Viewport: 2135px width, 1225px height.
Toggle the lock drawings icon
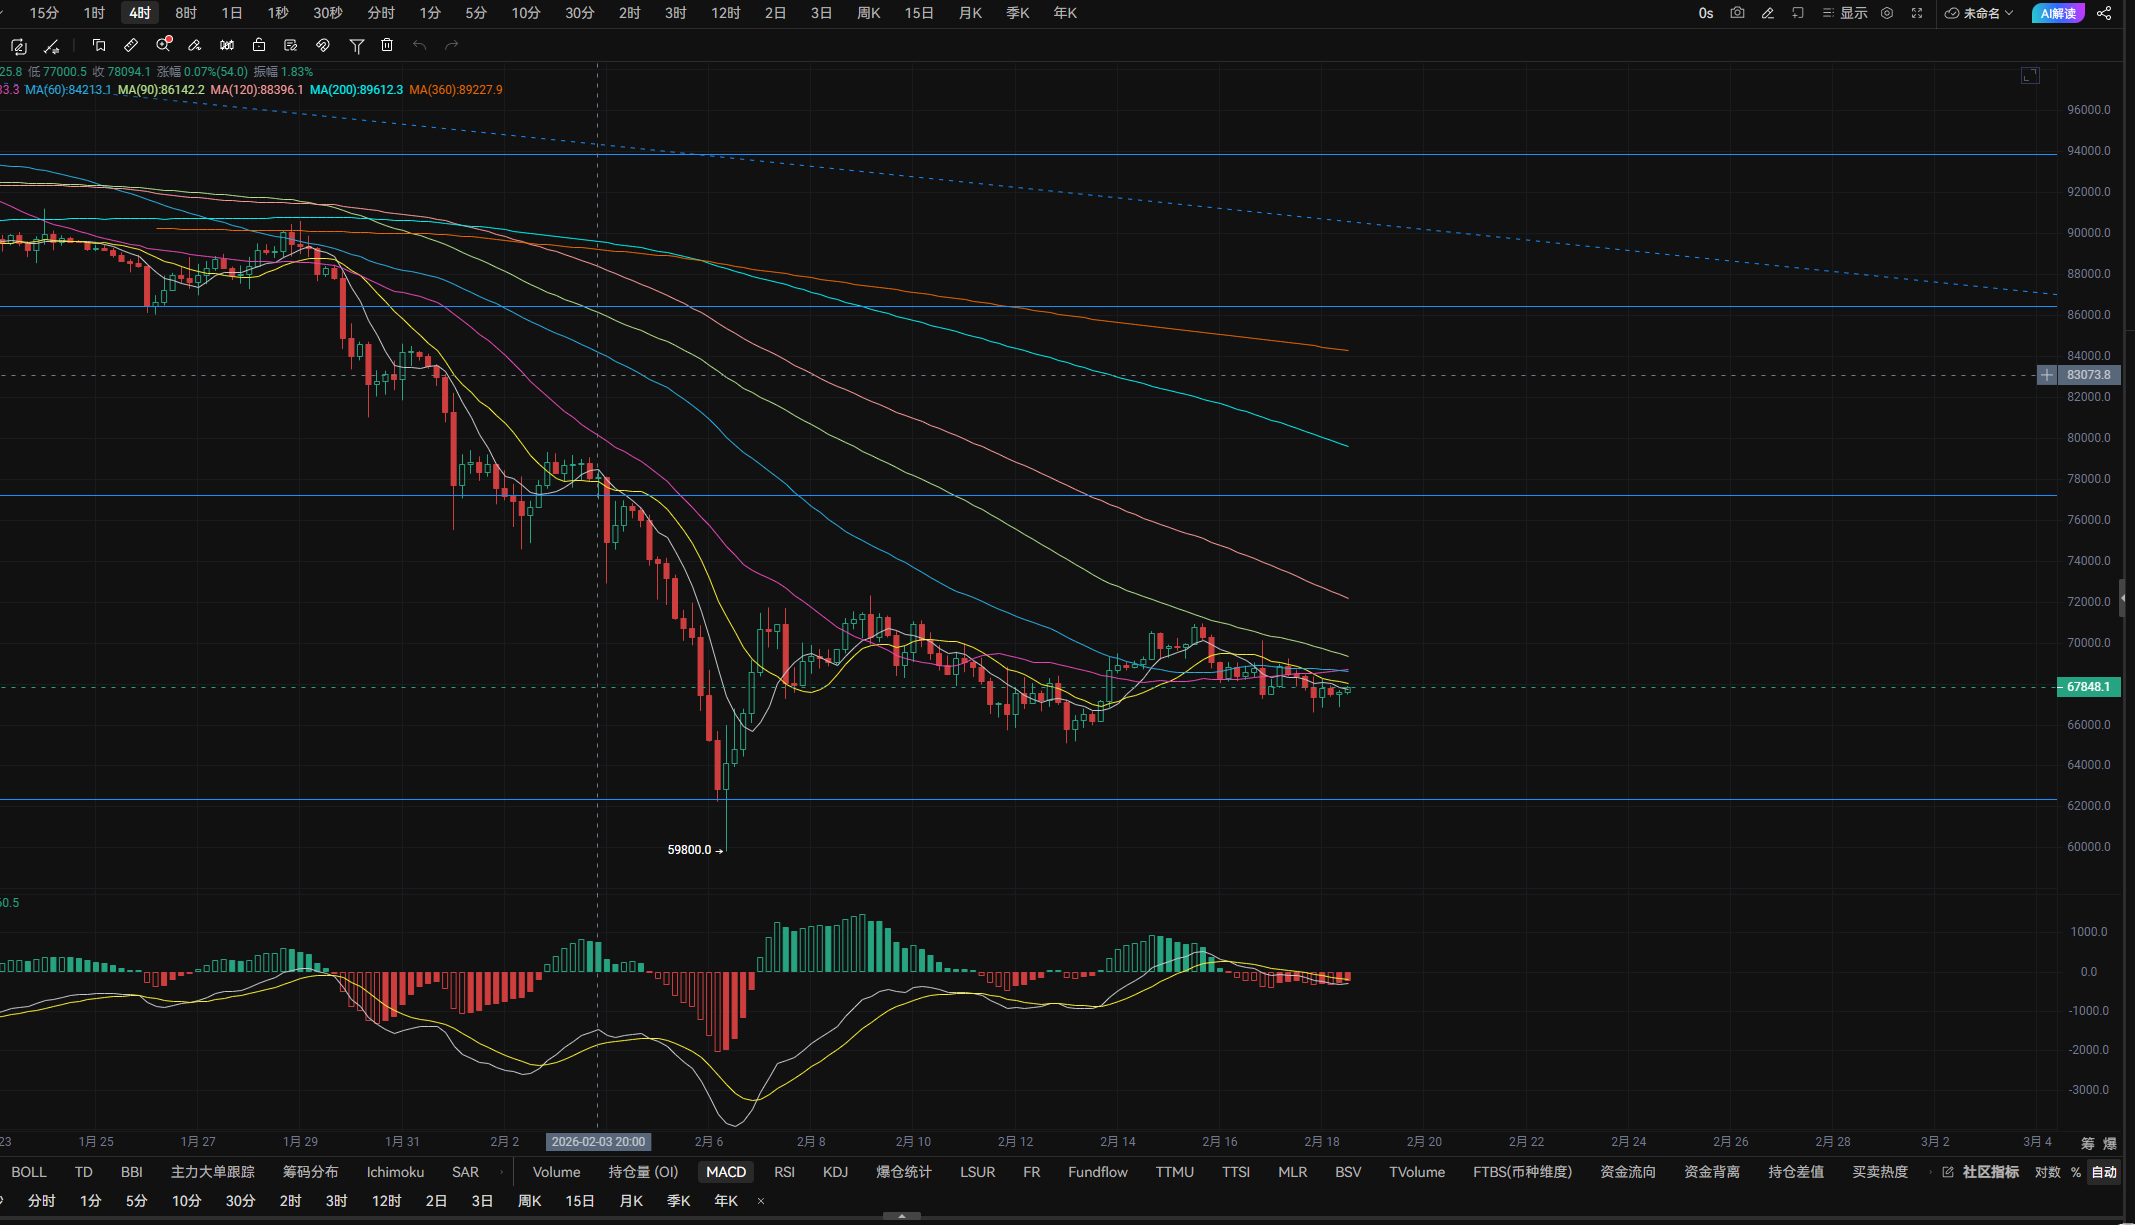(x=259, y=45)
